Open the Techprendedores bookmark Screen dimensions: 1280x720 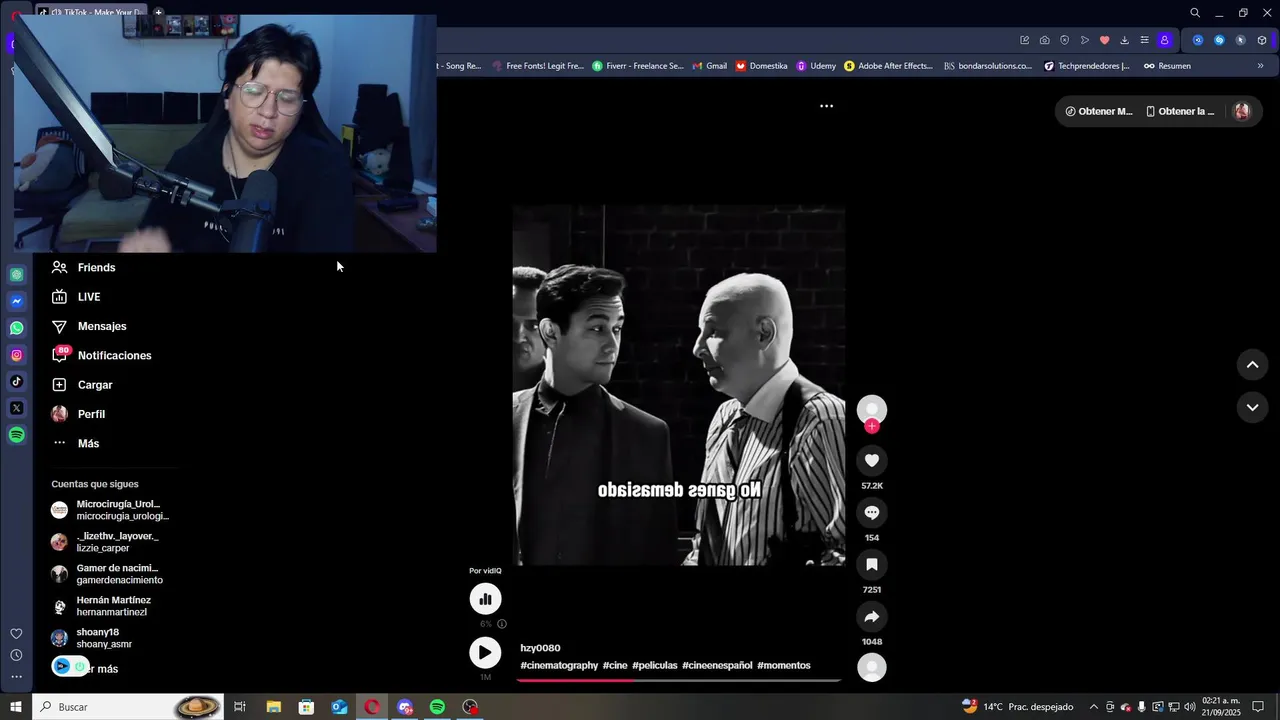point(1086,66)
